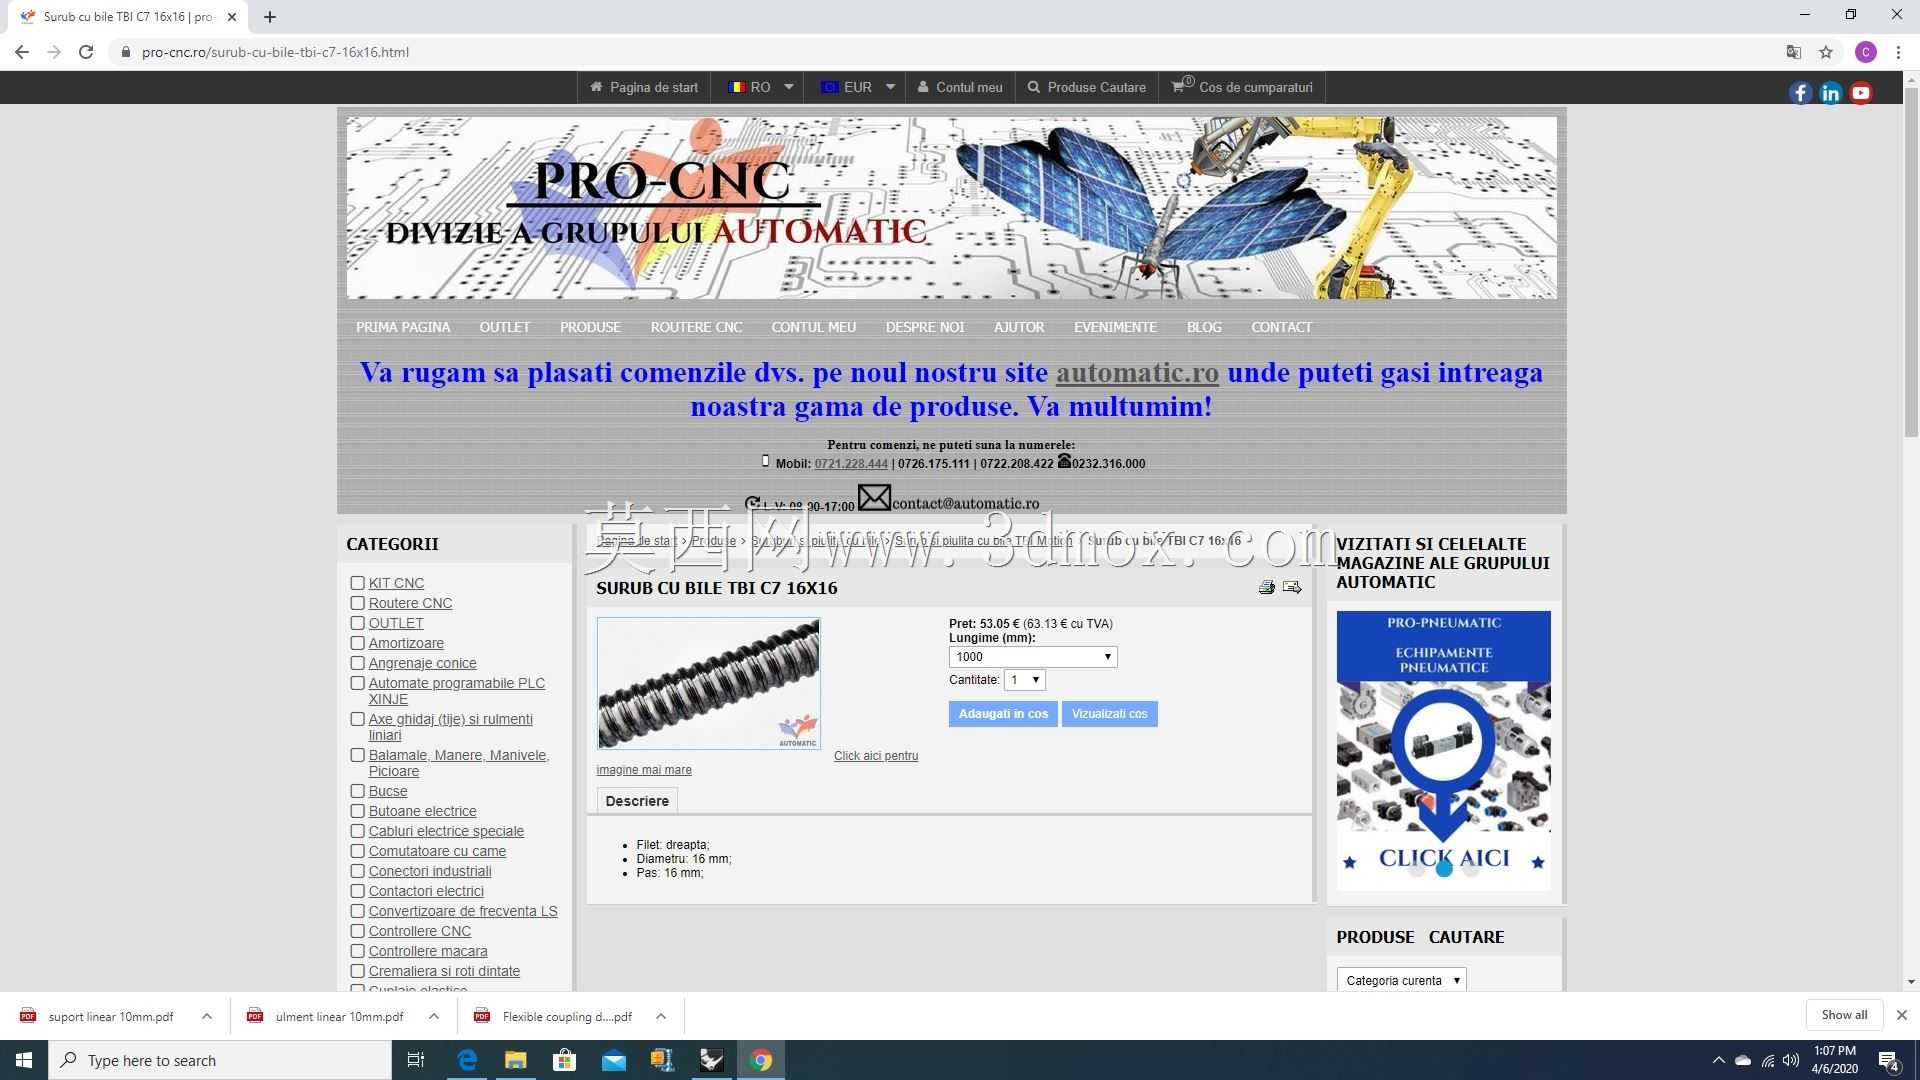1920x1080 pixels.
Task: Open the RO language dropdown
Action: (760, 87)
